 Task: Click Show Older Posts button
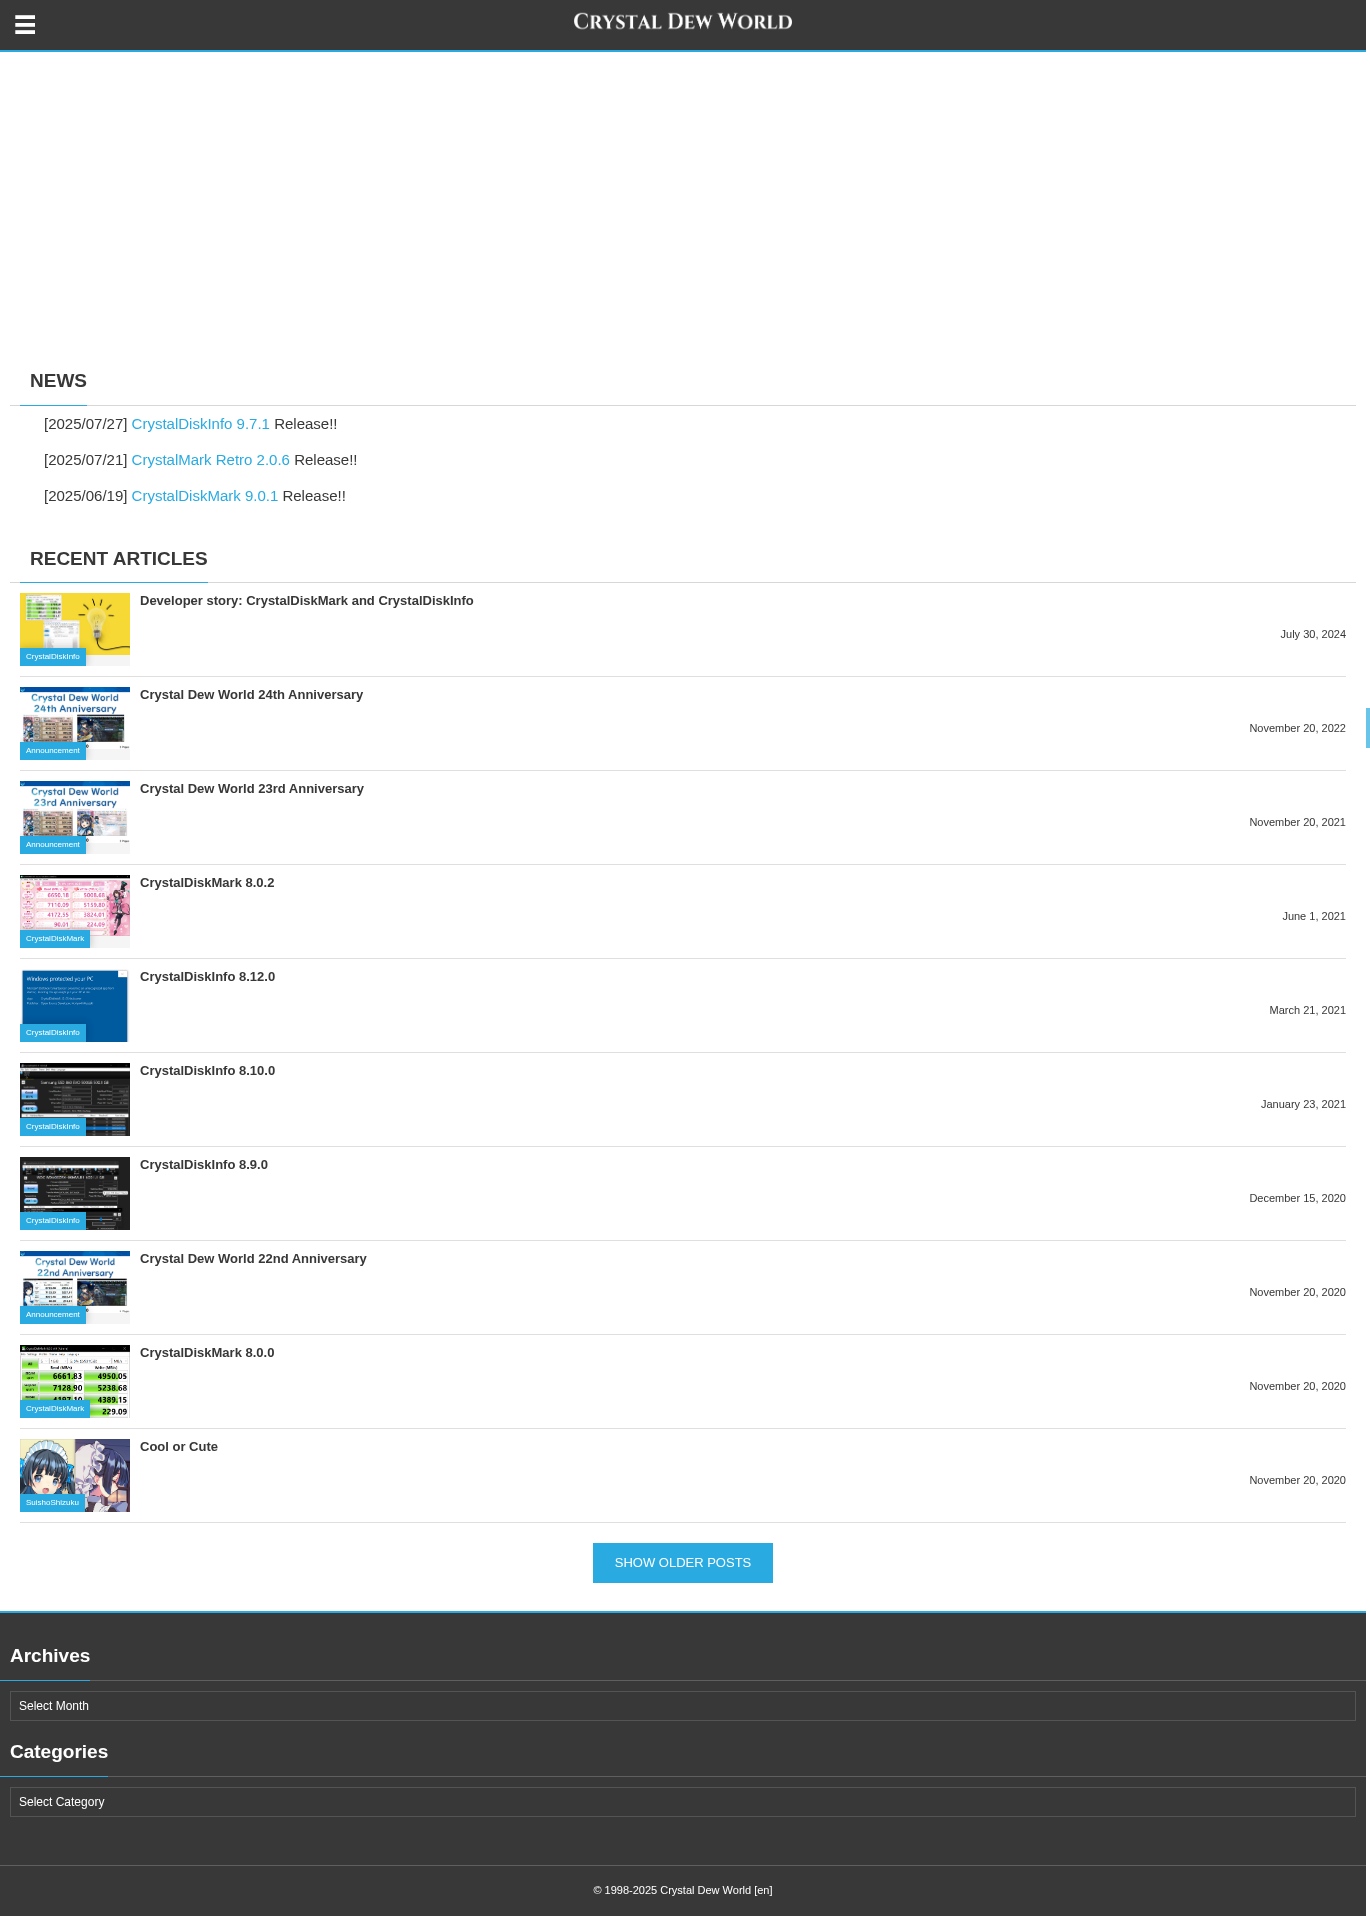[683, 1563]
